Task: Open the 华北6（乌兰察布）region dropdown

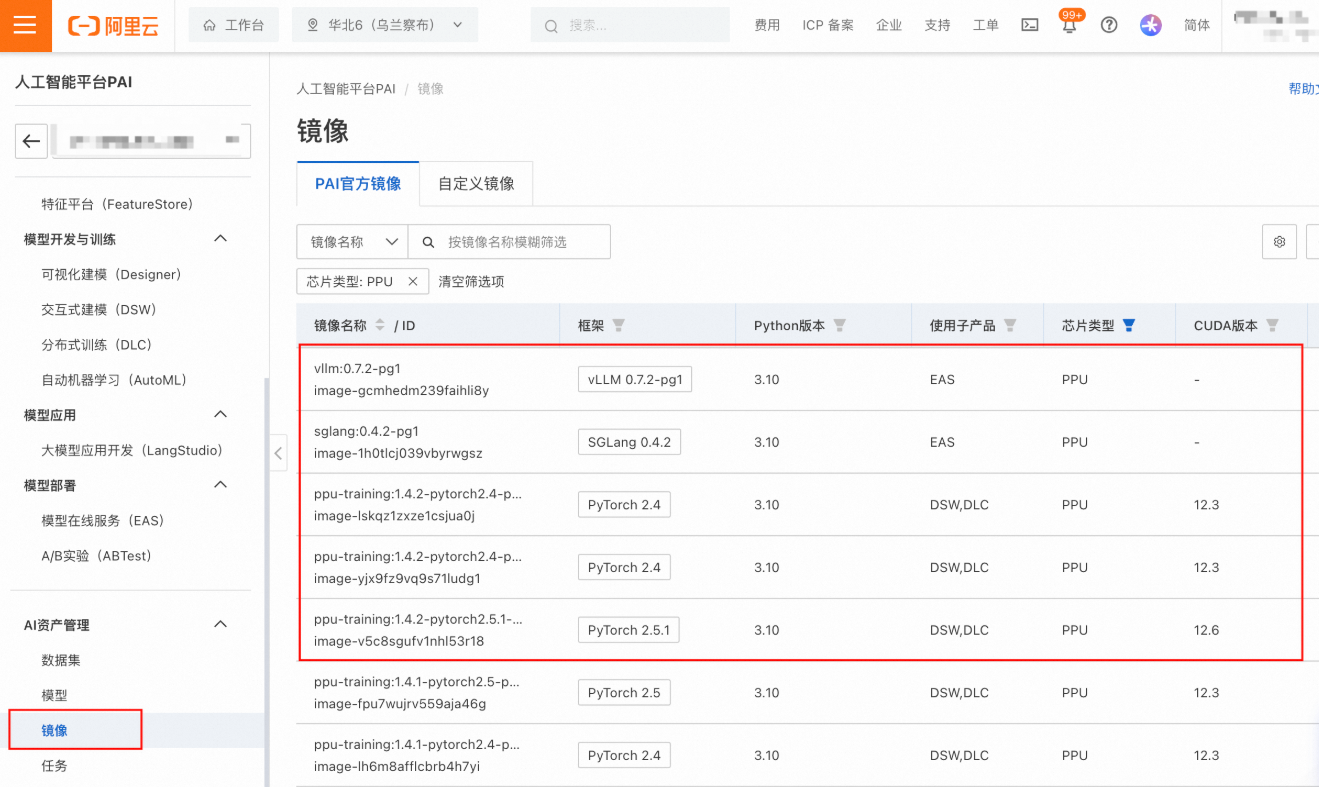Action: (385, 25)
